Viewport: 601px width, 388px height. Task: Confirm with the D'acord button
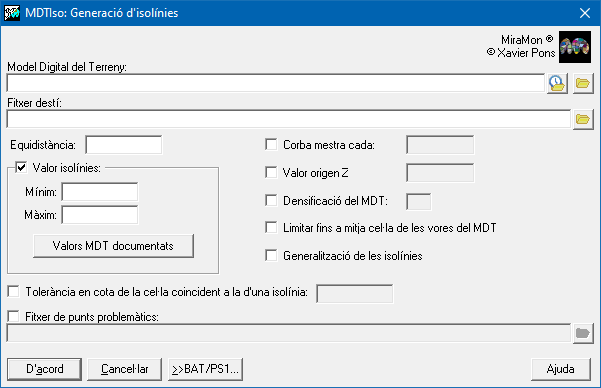point(44,369)
